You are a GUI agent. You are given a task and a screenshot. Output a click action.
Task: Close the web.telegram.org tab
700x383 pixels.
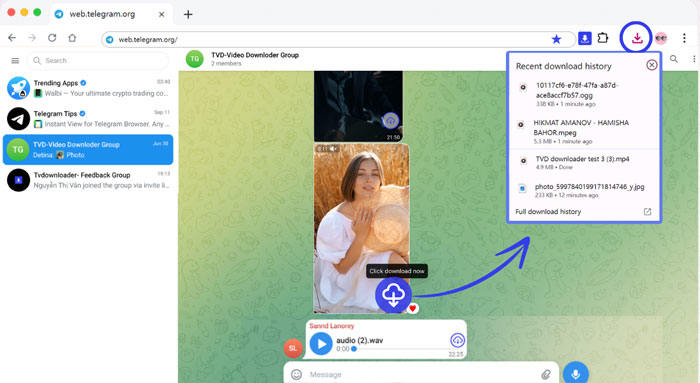162,14
